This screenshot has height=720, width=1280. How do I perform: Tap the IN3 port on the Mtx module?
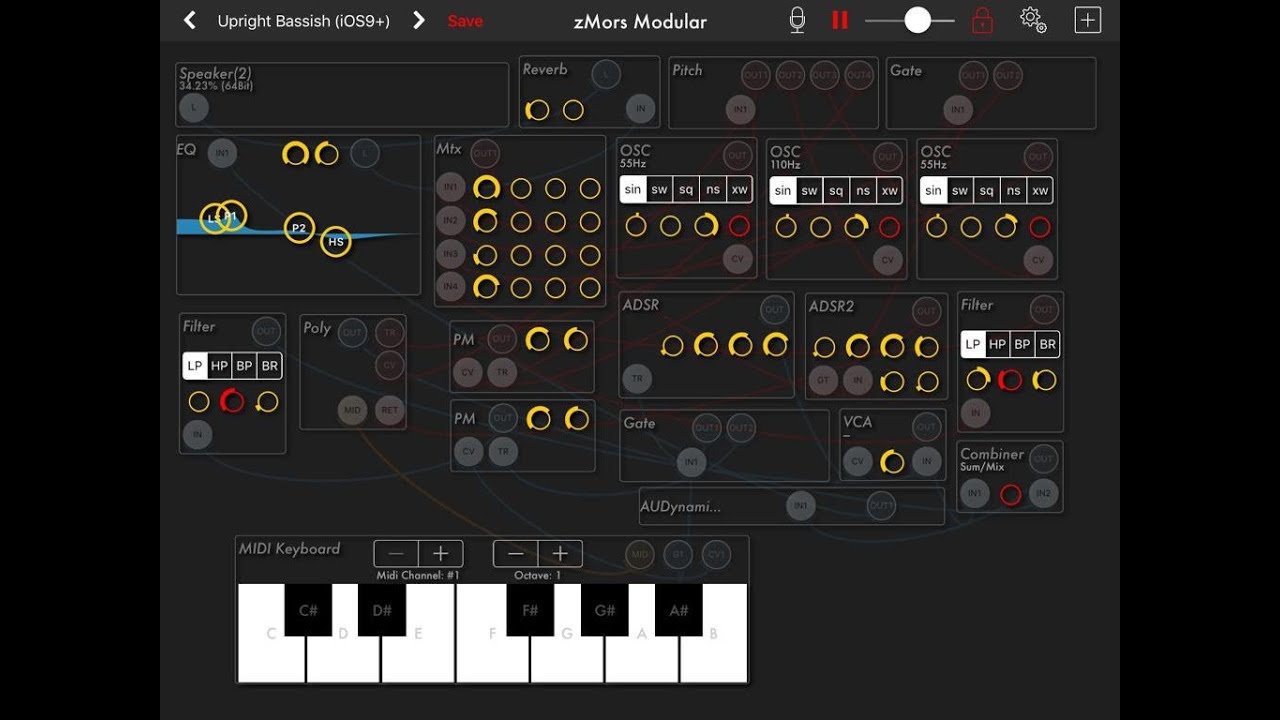[451, 254]
